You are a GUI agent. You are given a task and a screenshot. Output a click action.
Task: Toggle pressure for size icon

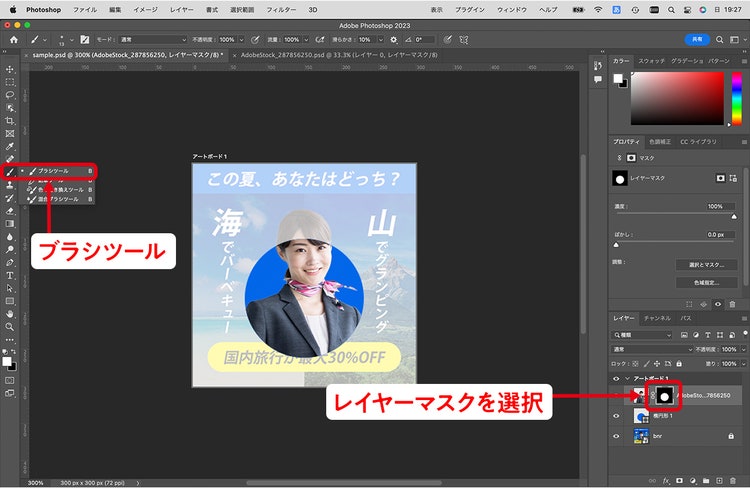coord(447,40)
